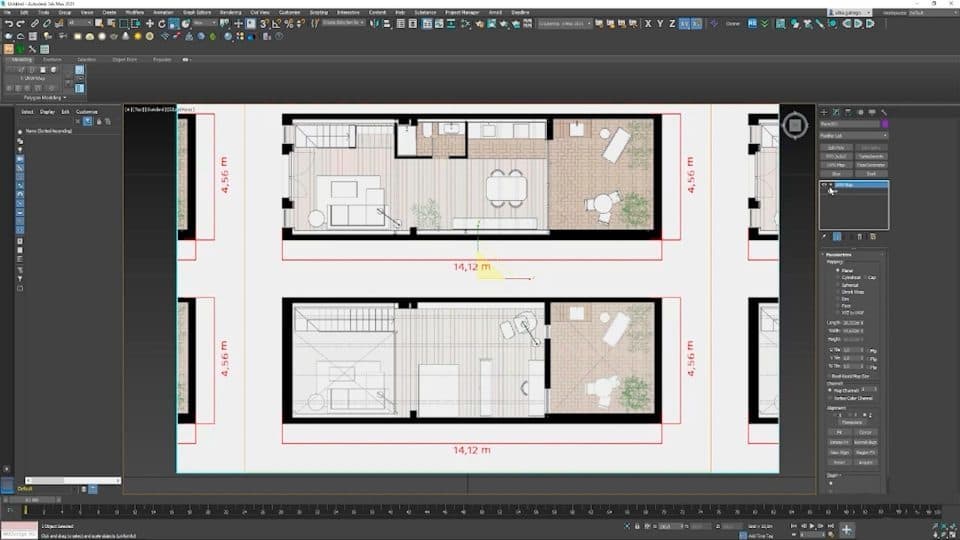Open the Graph Editors menu
Viewport: 960px width, 540px height.
197,12
